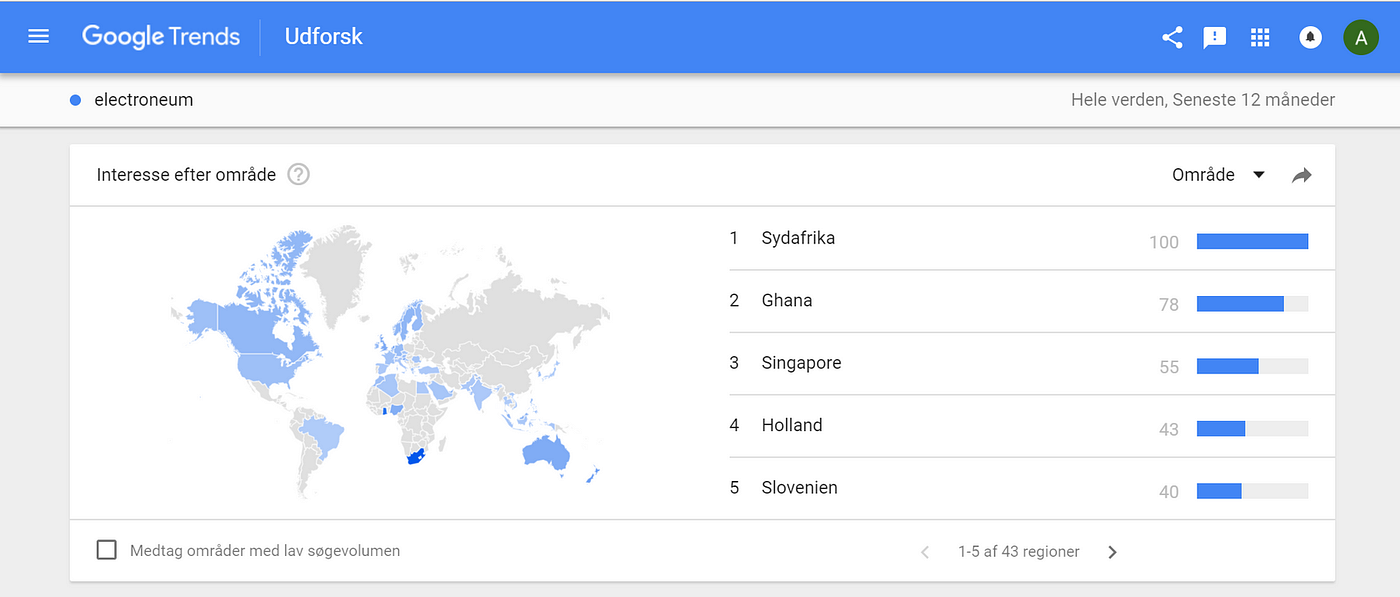This screenshot has width=1400, height=597.
Task: Click the Udforsk header tab
Action: (x=323, y=37)
